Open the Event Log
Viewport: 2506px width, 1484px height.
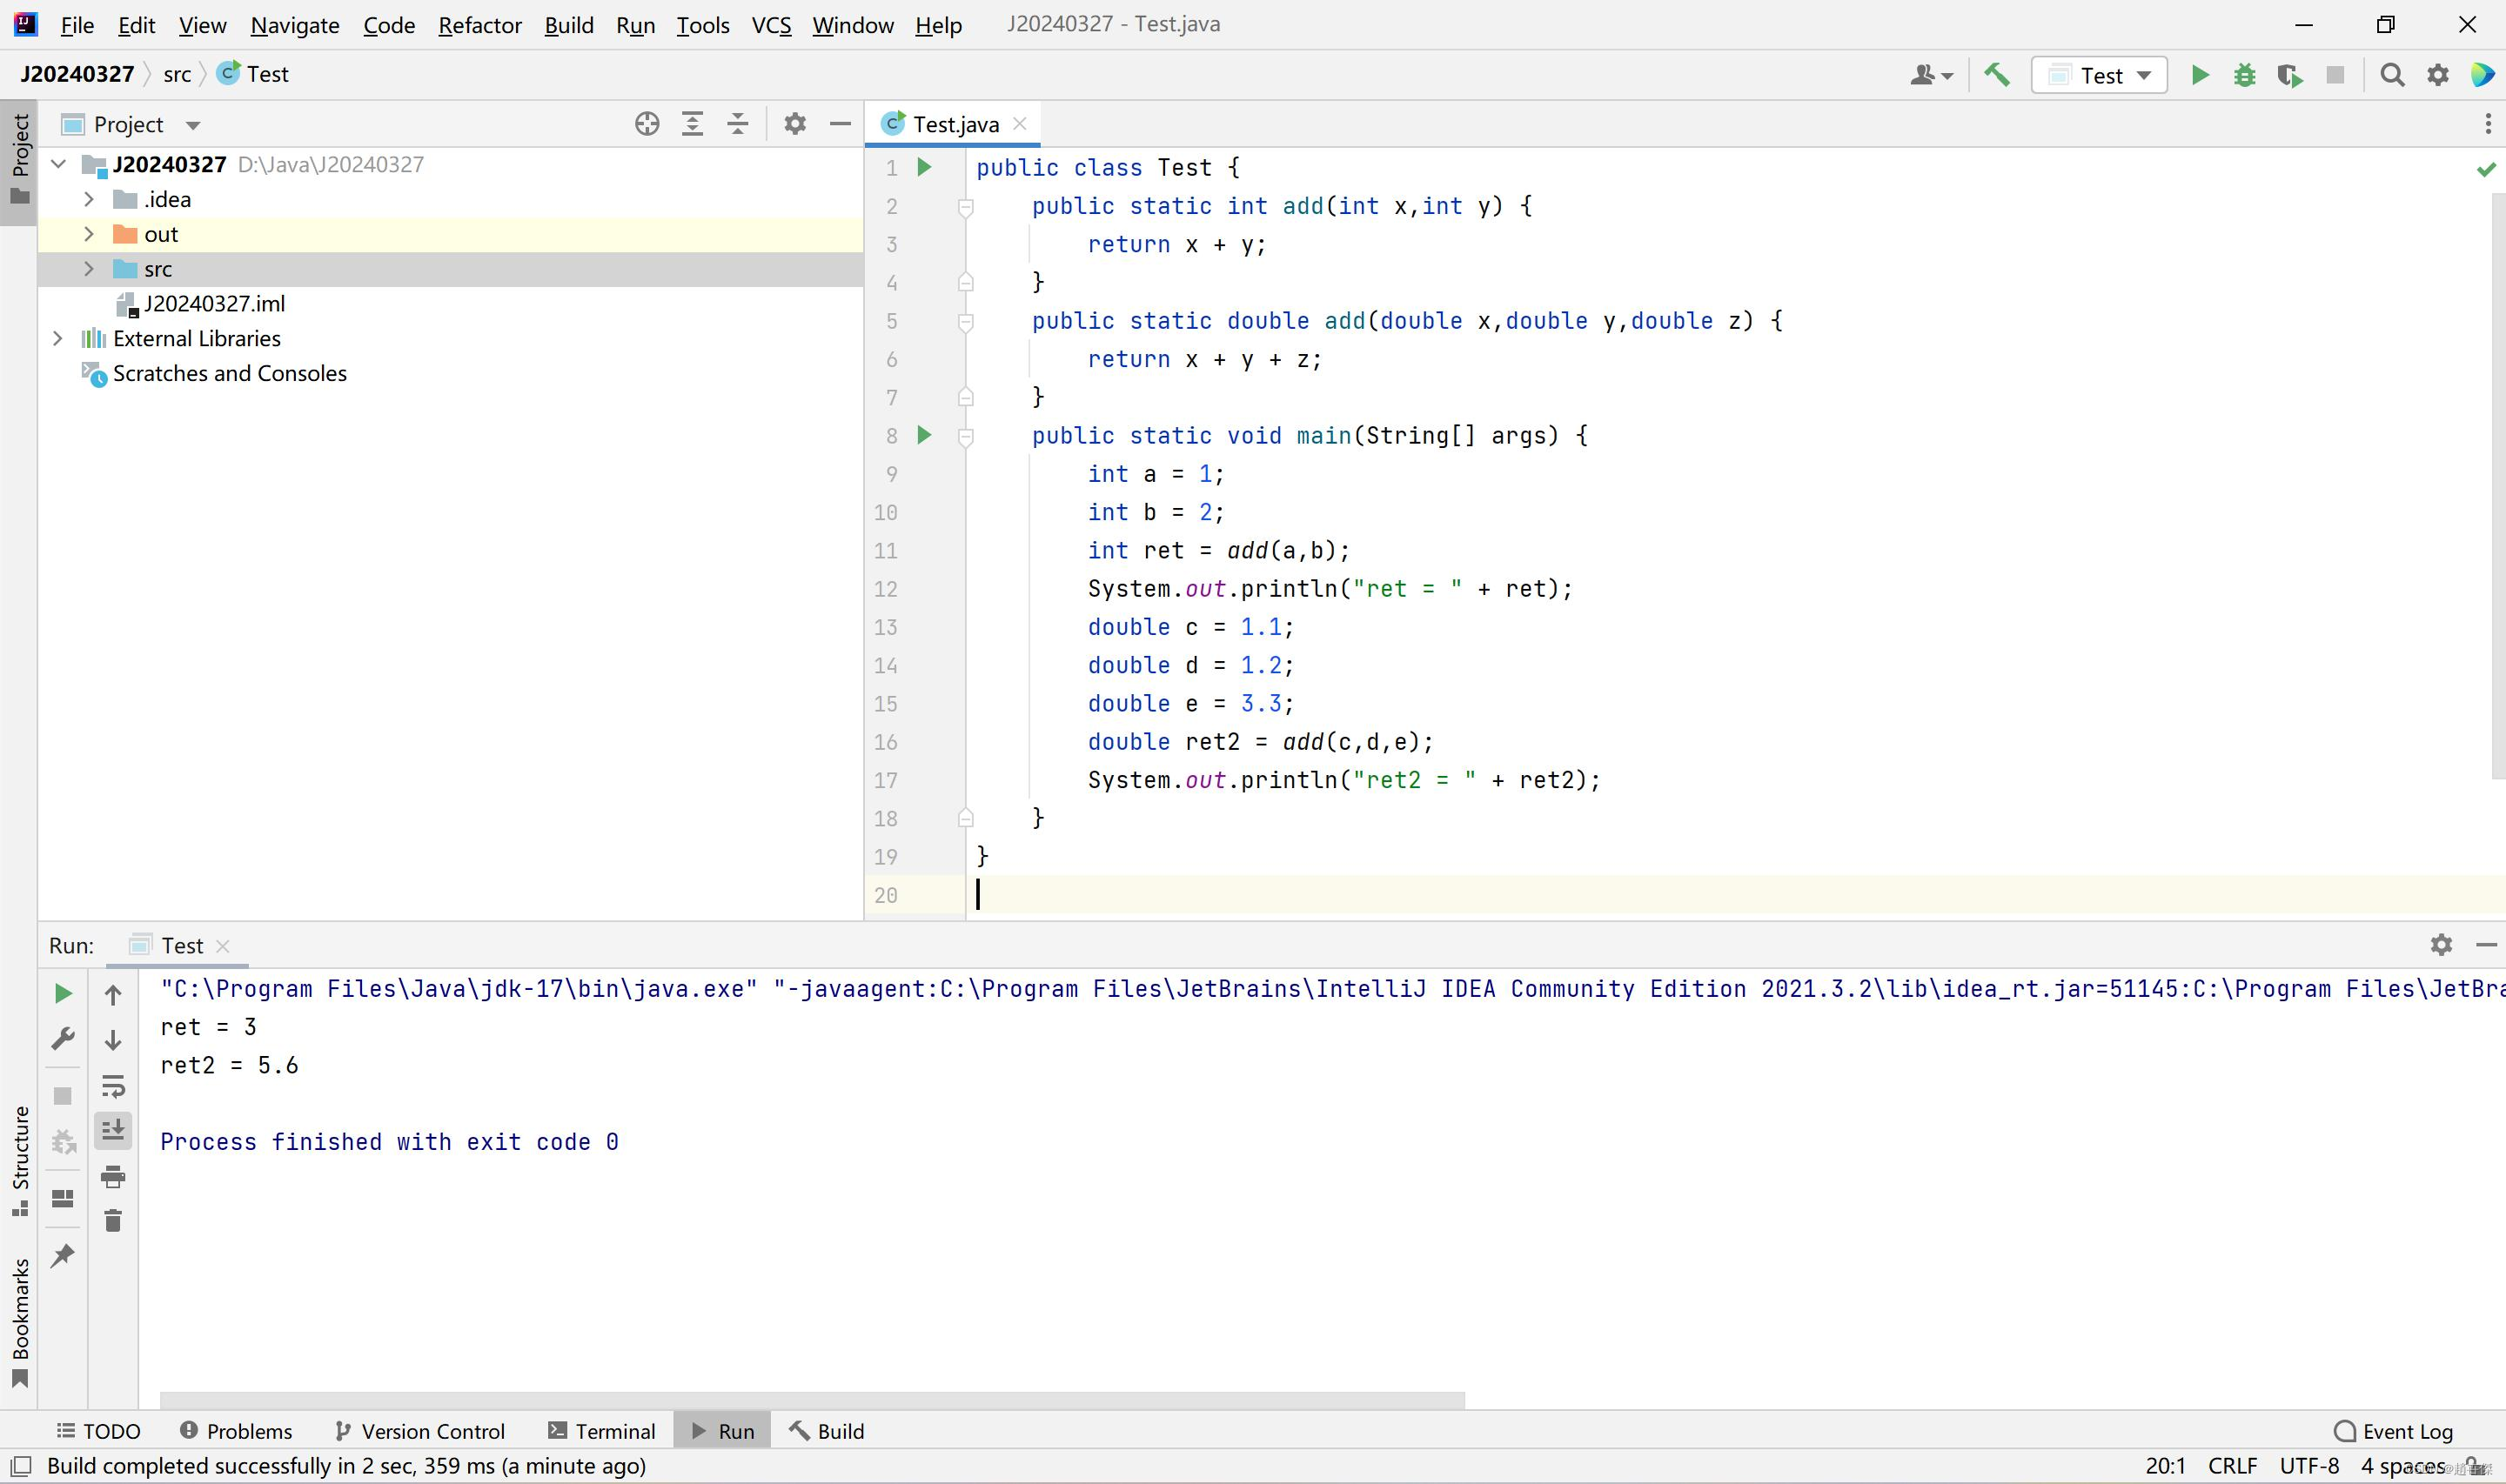[x=2394, y=1431]
